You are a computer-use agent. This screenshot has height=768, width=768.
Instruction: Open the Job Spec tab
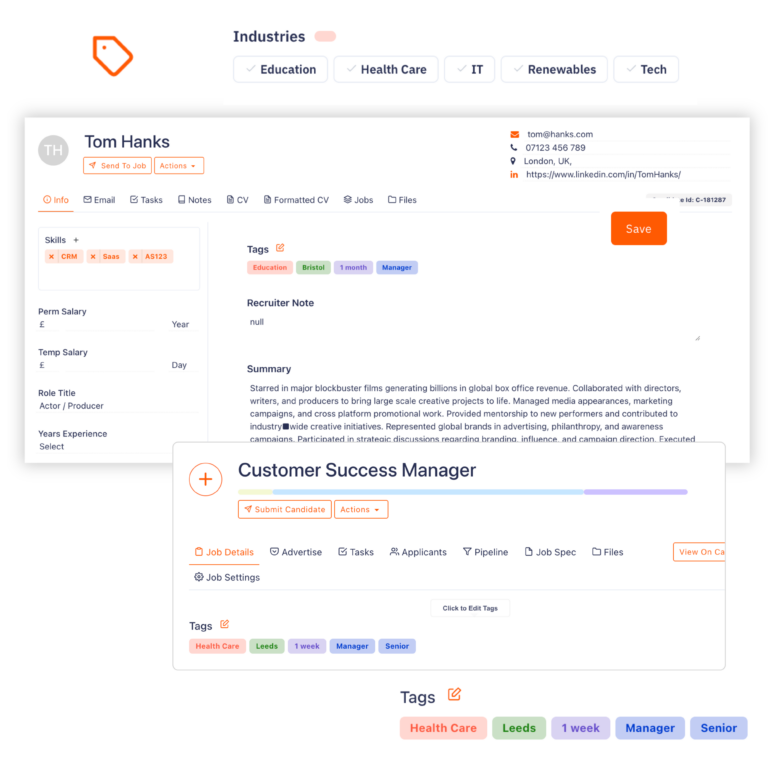(x=550, y=552)
